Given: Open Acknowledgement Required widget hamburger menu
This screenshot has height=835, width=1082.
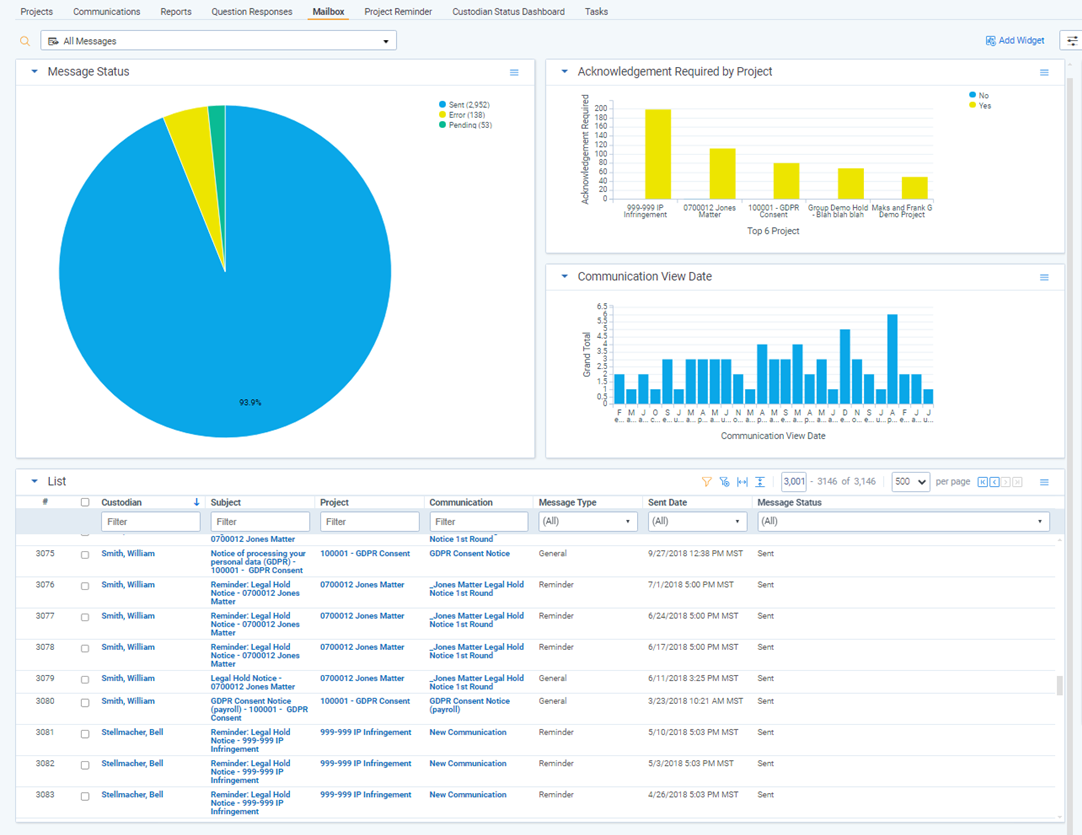Looking at the screenshot, I should pyautogui.click(x=1044, y=72).
